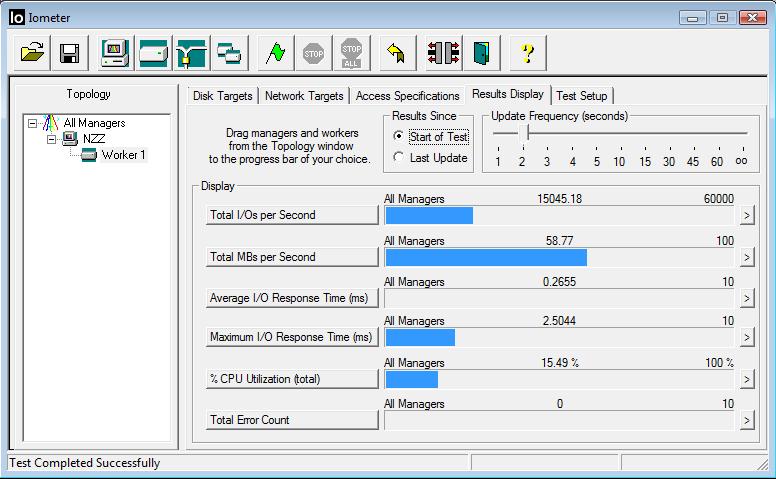Click the 60 mark on Update Frequency scale
Screen dimensions: 776x479
(x=717, y=161)
